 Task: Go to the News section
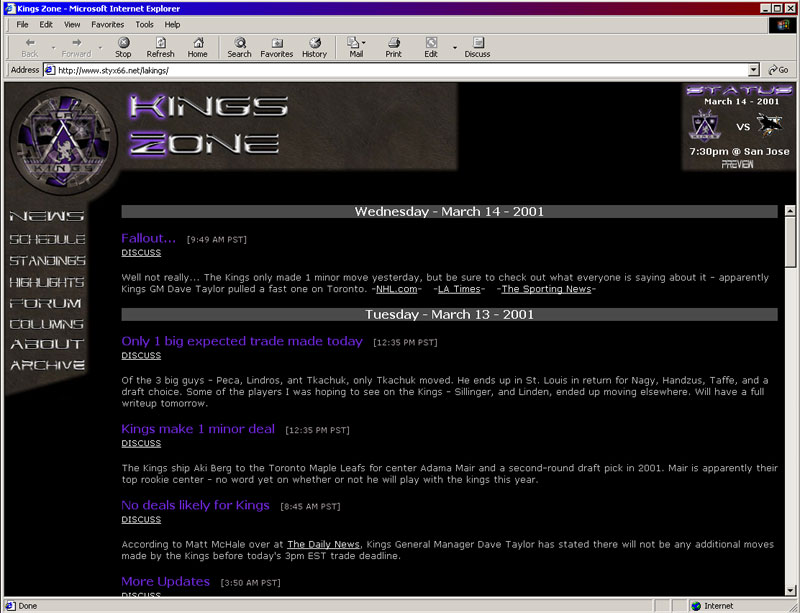[47, 216]
